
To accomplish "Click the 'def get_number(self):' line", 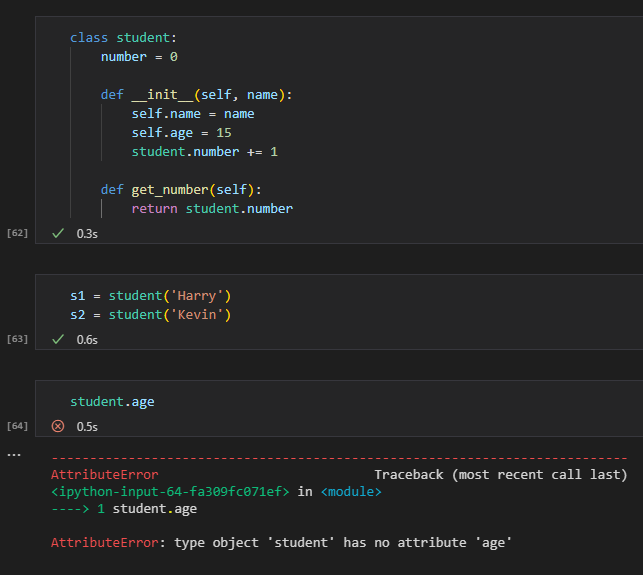I will click(181, 189).
